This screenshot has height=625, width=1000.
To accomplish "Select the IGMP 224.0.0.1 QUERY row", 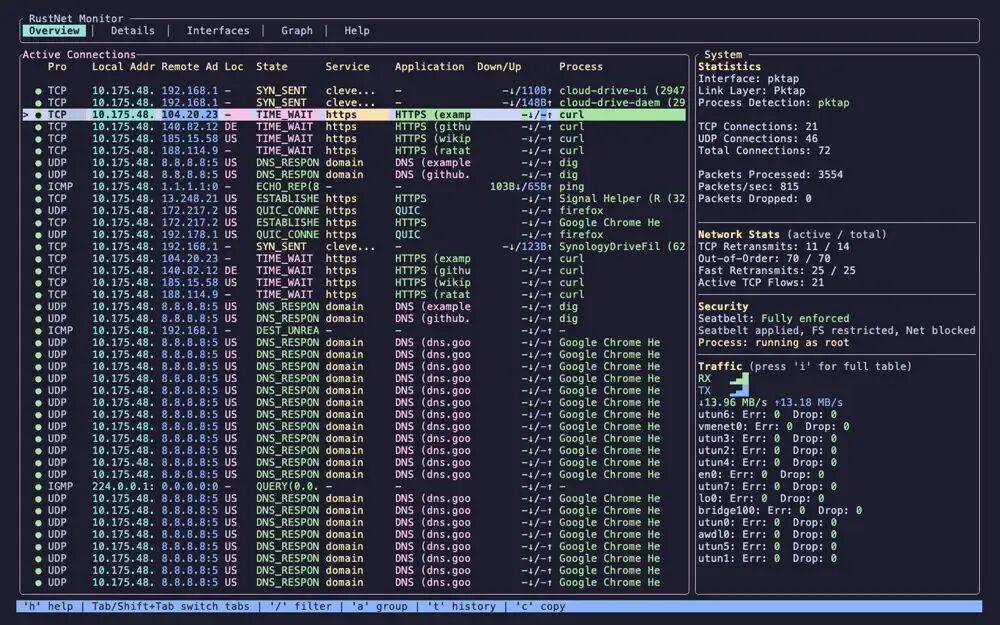I will coord(355,487).
